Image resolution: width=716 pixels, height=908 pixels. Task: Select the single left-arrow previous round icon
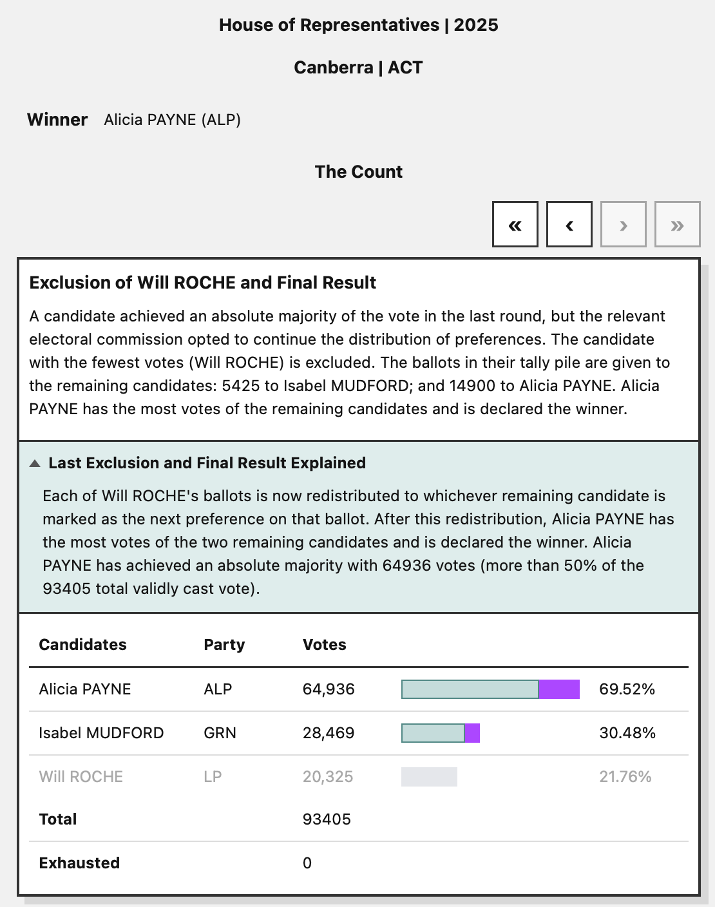point(569,224)
